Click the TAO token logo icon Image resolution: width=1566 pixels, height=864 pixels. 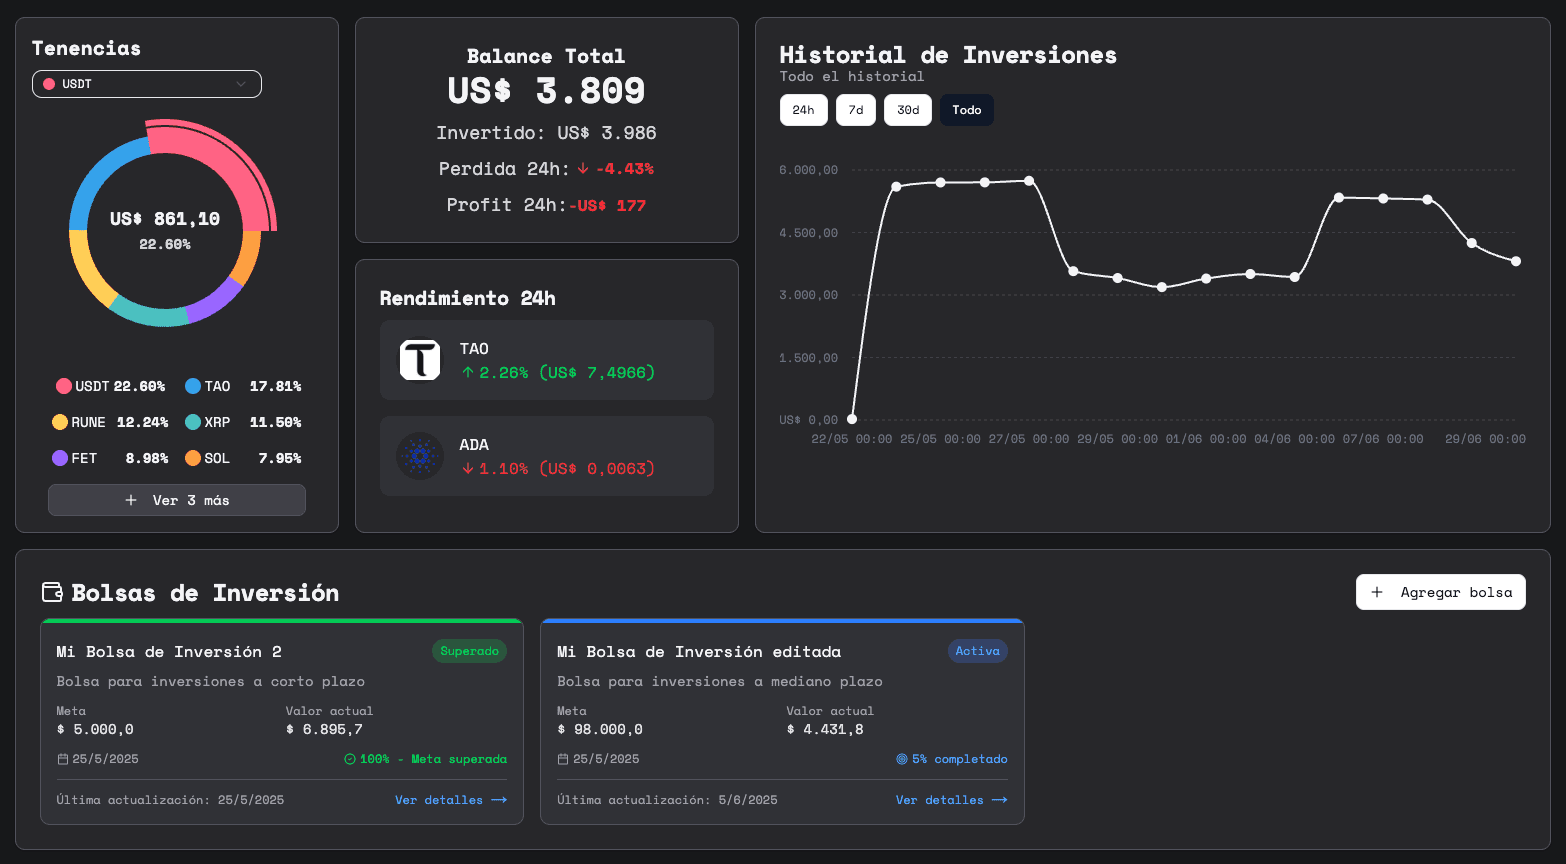point(420,360)
